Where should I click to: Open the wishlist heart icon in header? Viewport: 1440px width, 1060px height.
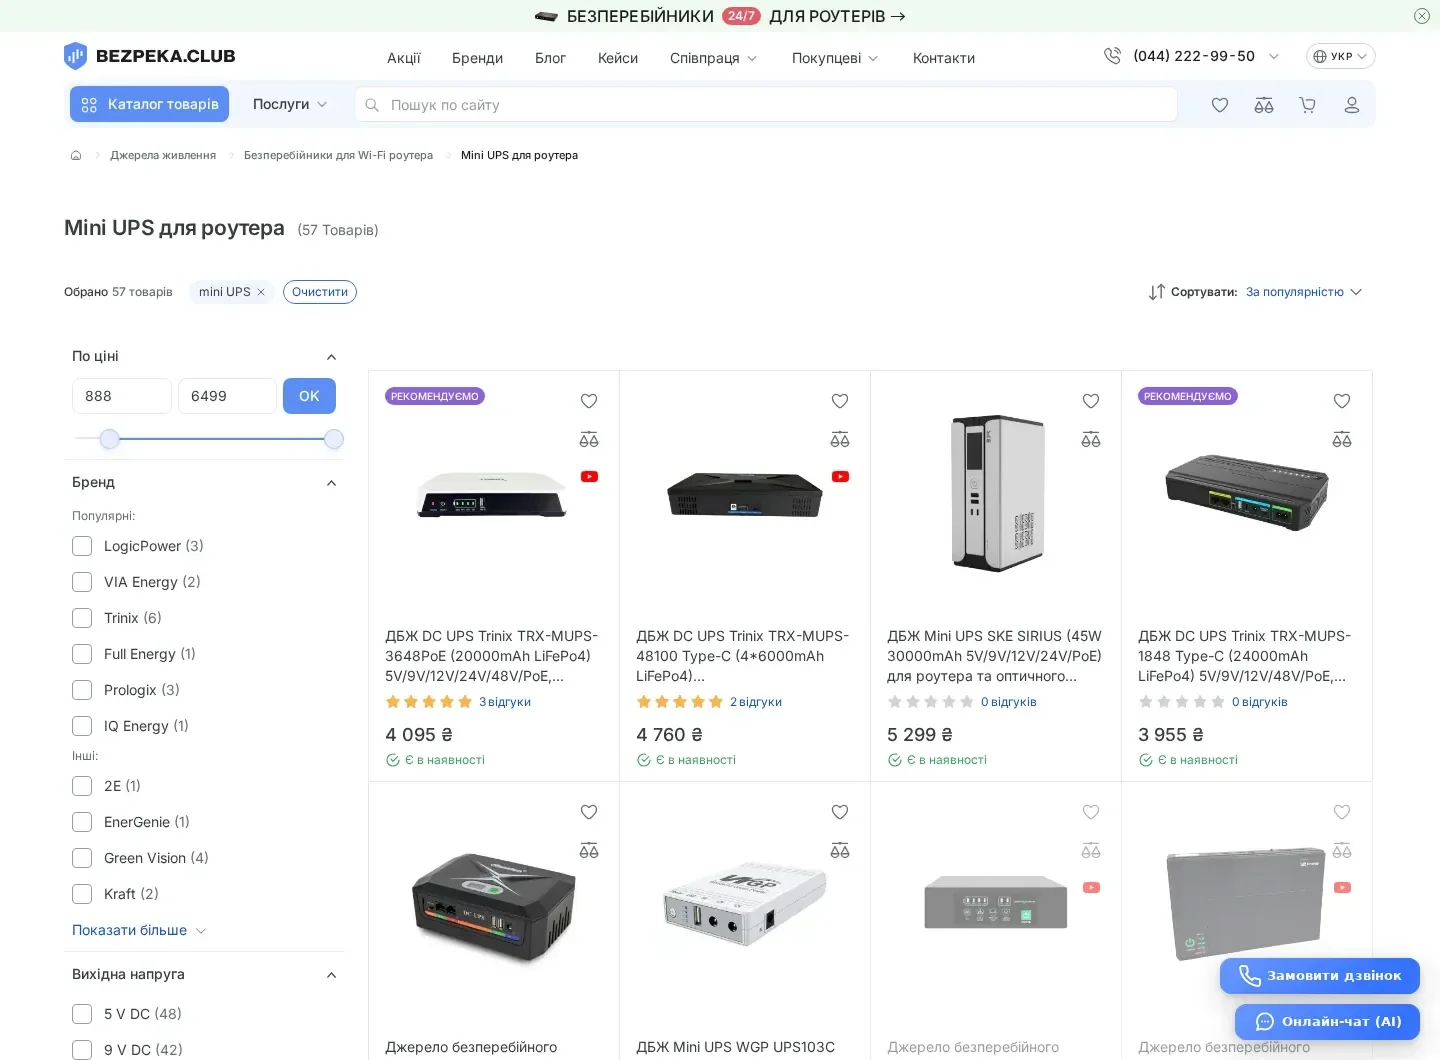pos(1220,105)
